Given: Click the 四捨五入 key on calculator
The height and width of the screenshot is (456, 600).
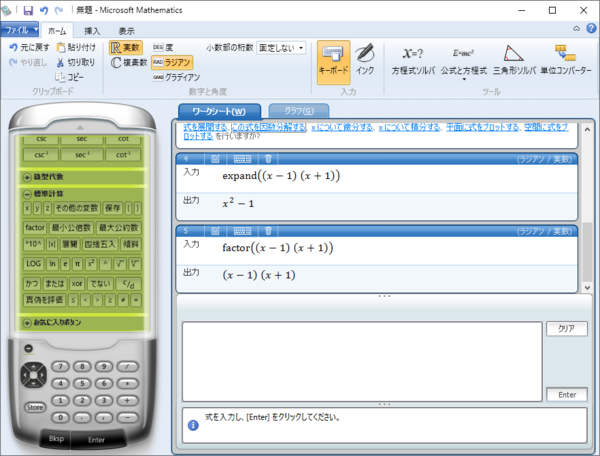Looking at the screenshot, I should point(100,244).
